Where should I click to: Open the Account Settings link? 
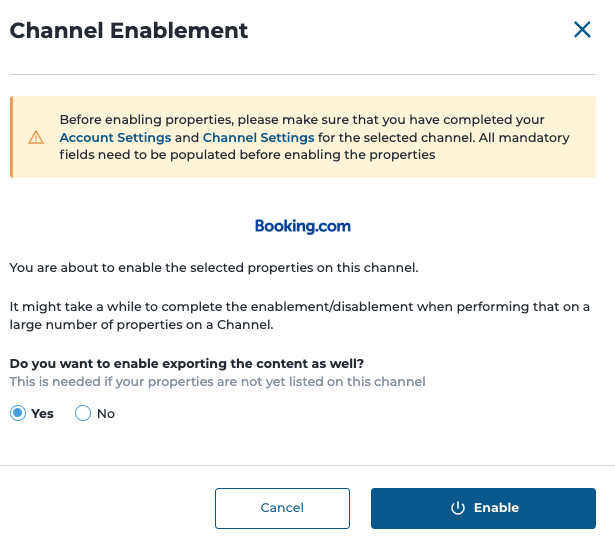coord(115,138)
